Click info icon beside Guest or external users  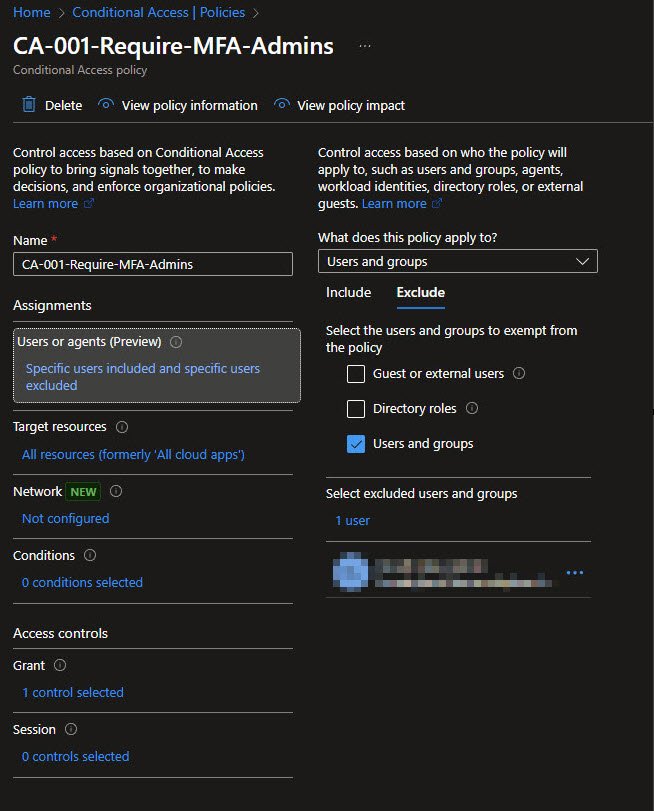[x=519, y=374]
